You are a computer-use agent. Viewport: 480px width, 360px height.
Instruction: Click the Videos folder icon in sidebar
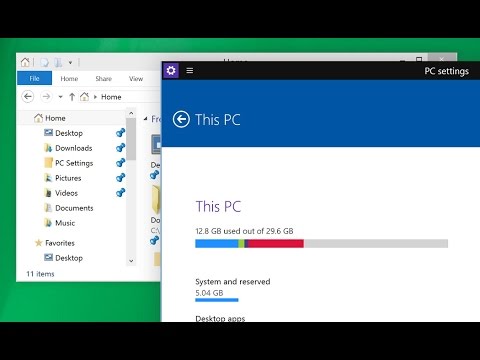point(48,193)
